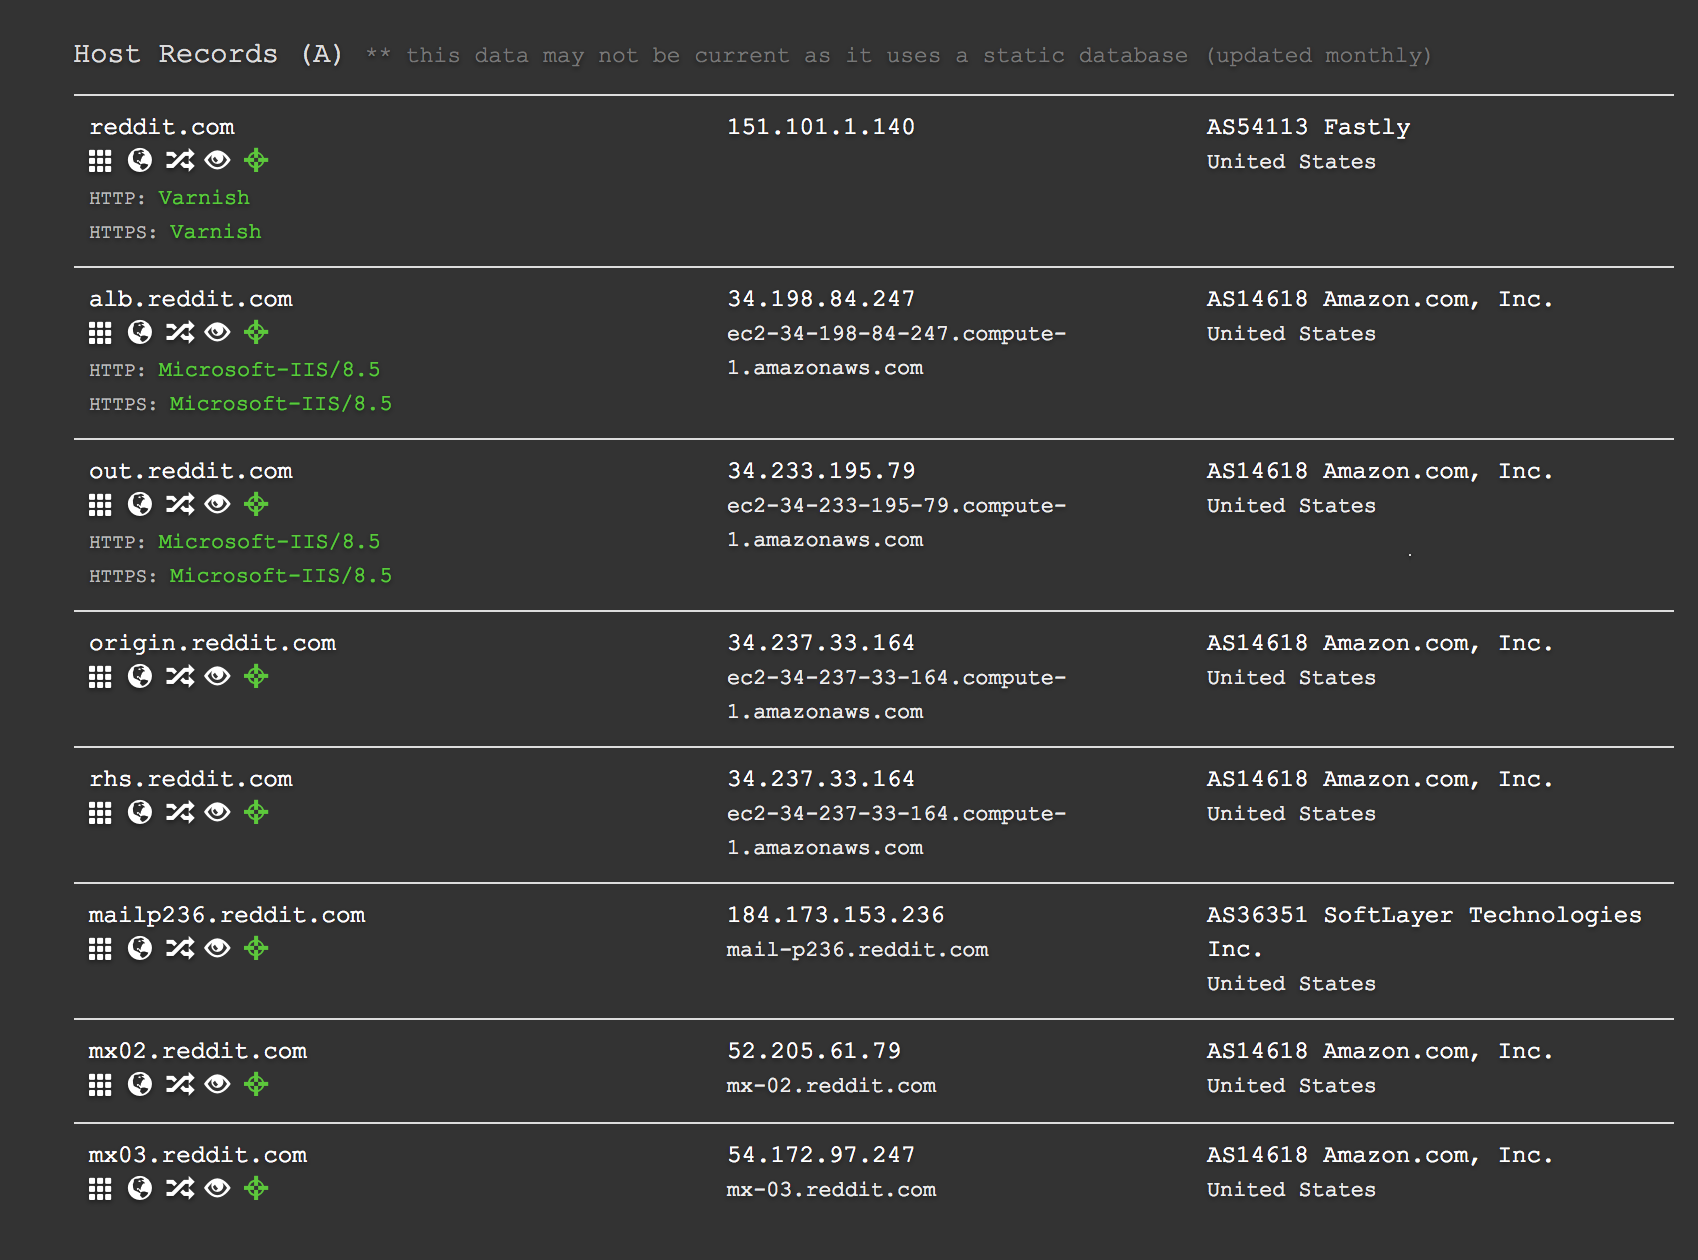The height and width of the screenshot is (1260, 1698).
Task: Click HTTP Microsoft-IIS/8.5 link under out.reddit.com
Action: click(x=269, y=542)
